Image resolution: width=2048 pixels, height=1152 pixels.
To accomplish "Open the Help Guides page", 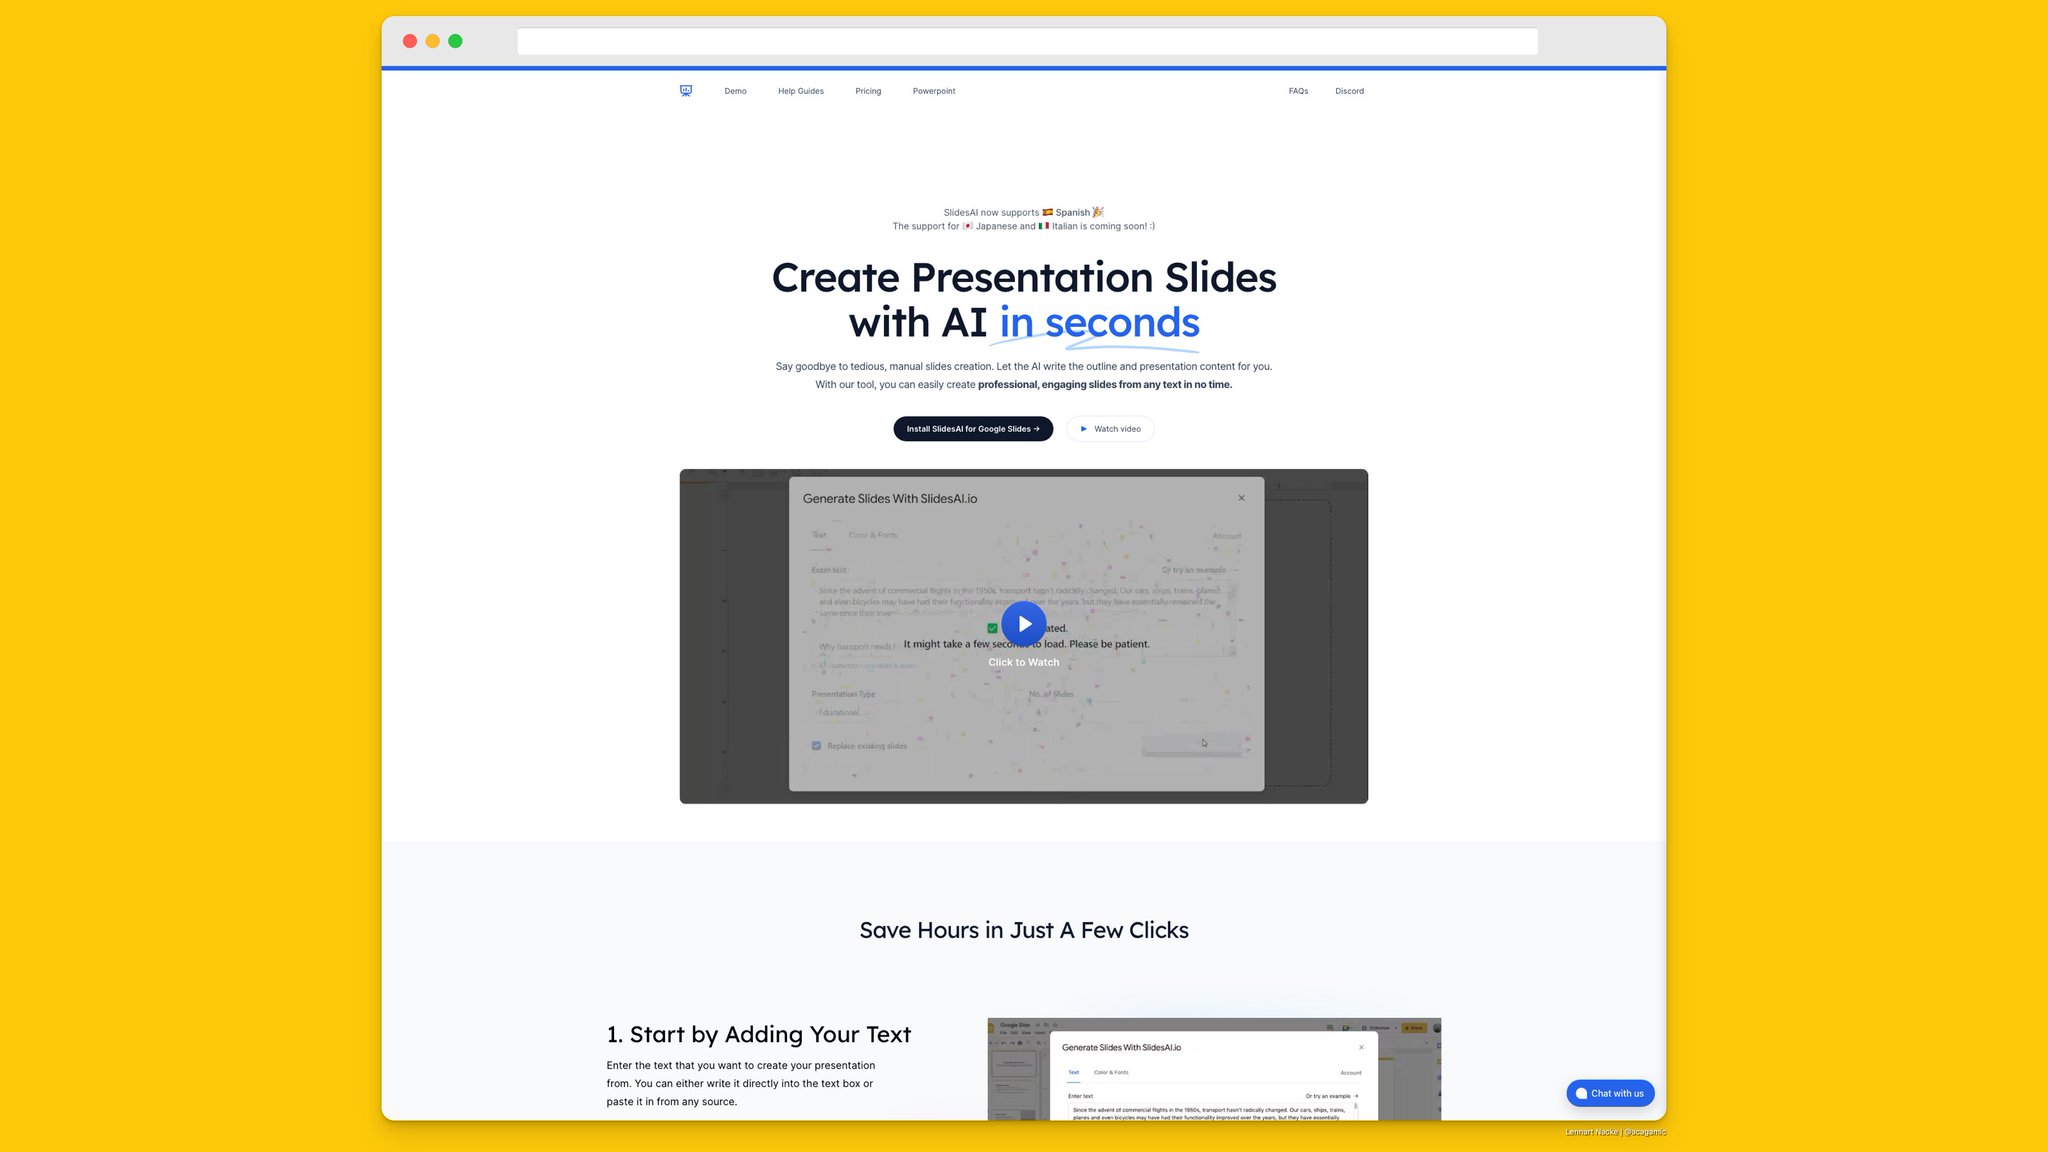I will click(800, 91).
